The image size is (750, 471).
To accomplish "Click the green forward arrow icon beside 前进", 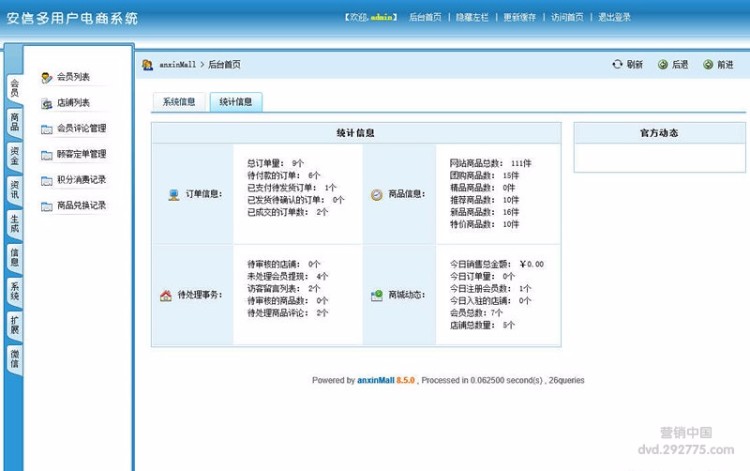I will (x=708, y=65).
